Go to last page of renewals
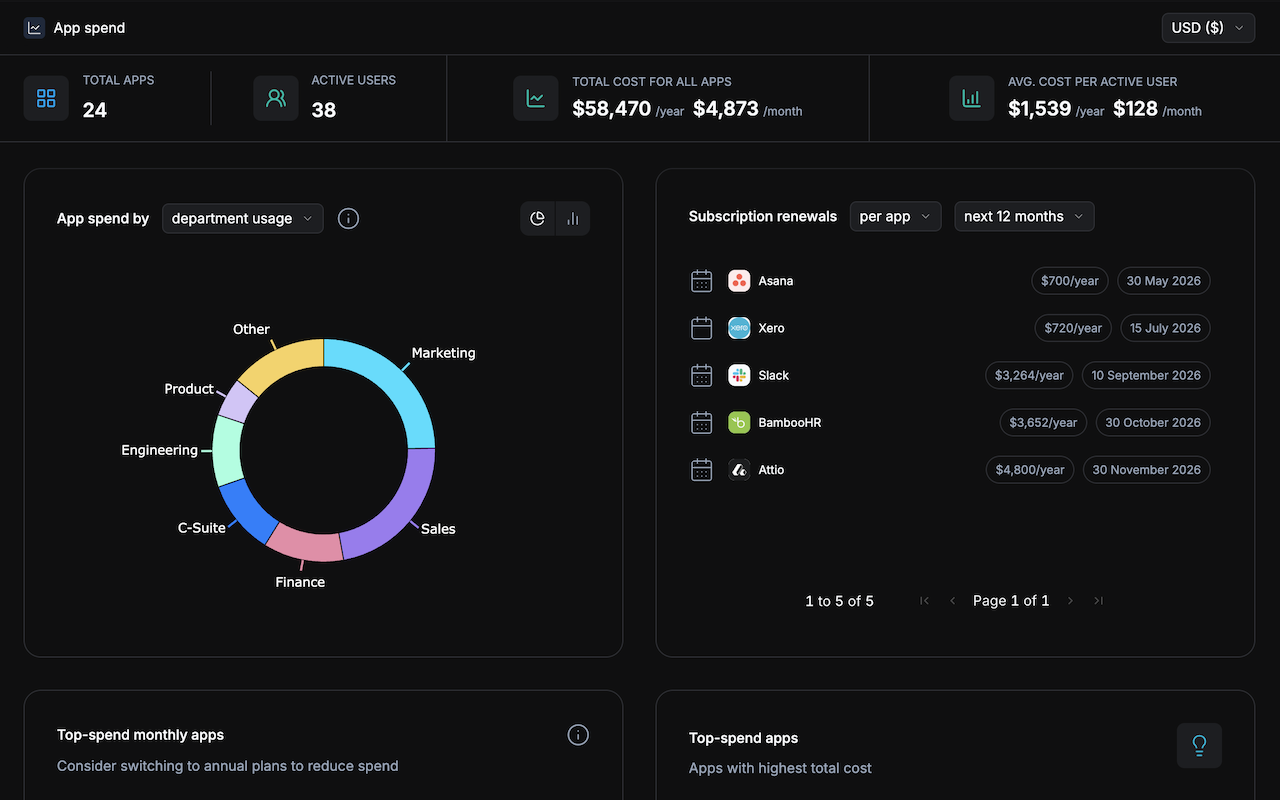Image resolution: width=1280 pixels, height=800 pixels. point(1098,601)
